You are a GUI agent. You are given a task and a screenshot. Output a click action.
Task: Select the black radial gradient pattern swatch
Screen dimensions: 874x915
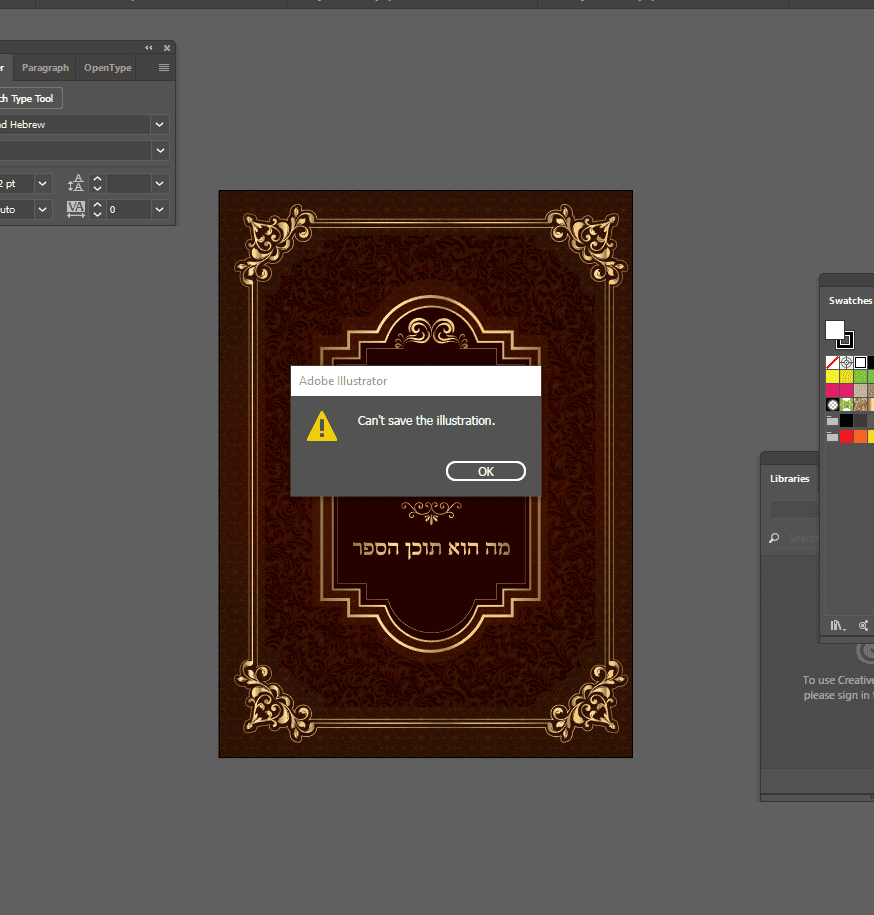(833, 404)
